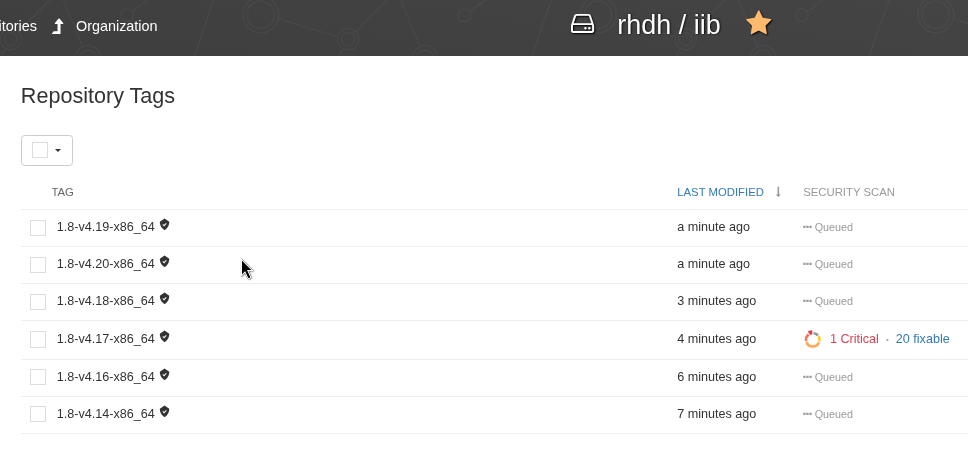Tick the checkbox for tag 1.8-v4.16-x86_64
The height and width of the screenshot is (466, 968).
[38, 377]
